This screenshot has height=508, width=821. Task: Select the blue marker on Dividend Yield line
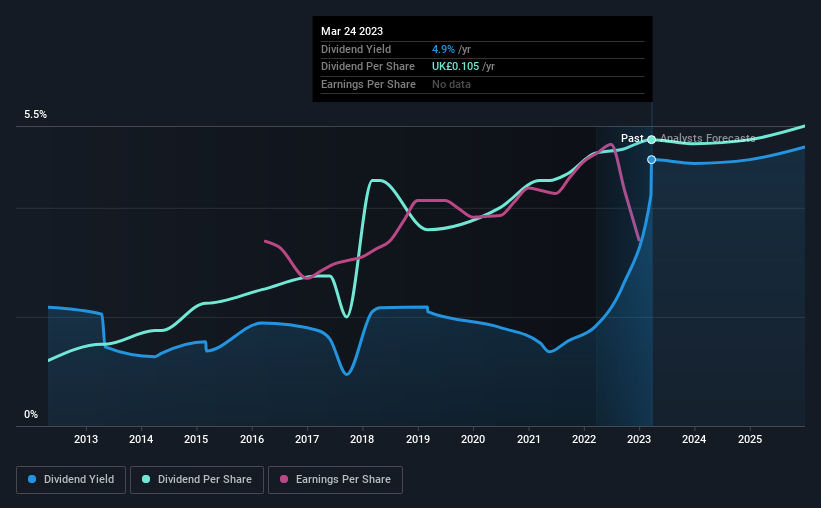tap(651, 160)
